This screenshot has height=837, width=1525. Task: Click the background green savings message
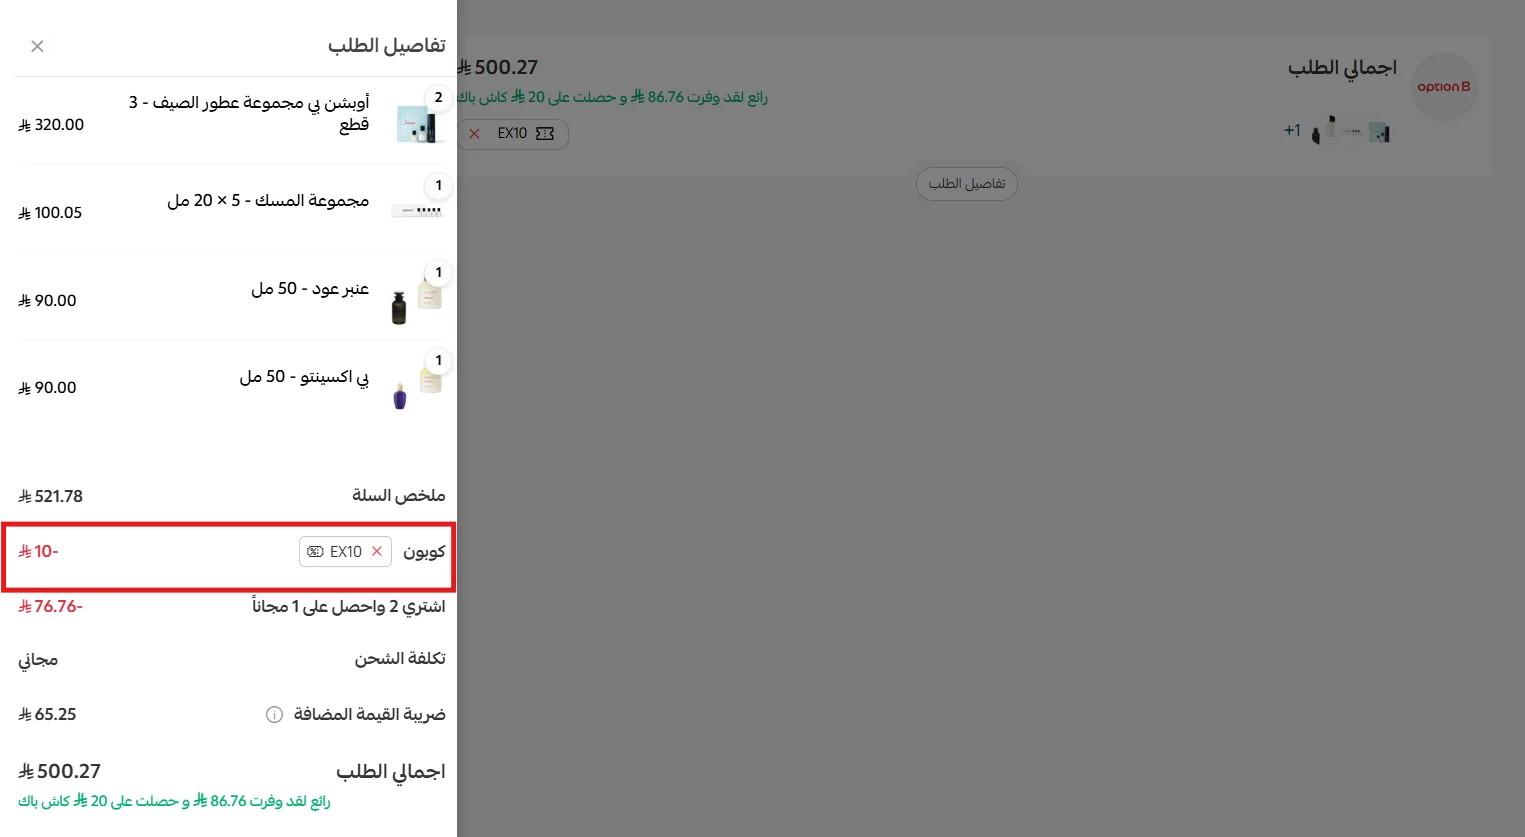tap(612, 97)
